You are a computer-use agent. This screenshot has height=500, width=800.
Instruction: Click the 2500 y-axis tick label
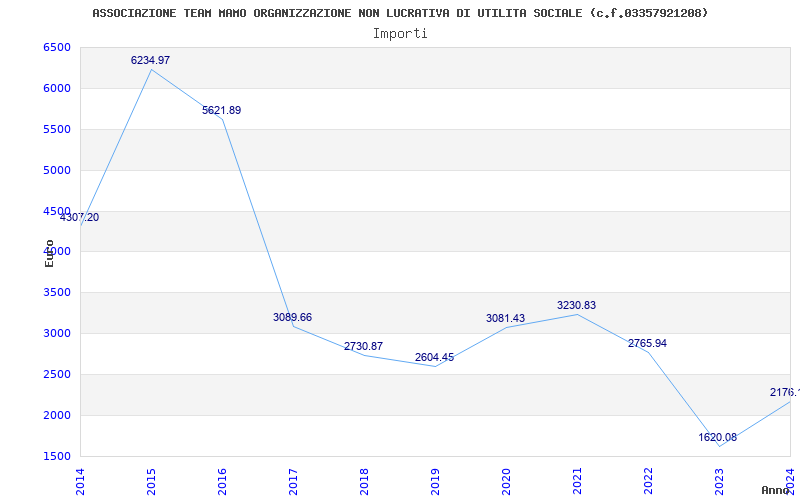pos(57,374)
